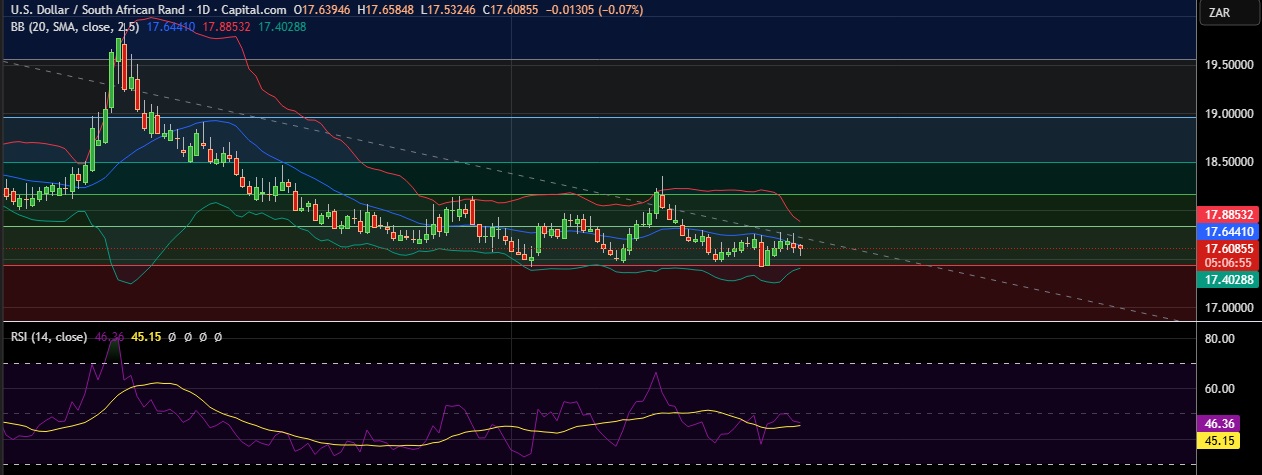The width and height of the screenshot is (1262, 475).
Task: Click the 19.00000 tick on price scale
Action: click(1227, 114)
